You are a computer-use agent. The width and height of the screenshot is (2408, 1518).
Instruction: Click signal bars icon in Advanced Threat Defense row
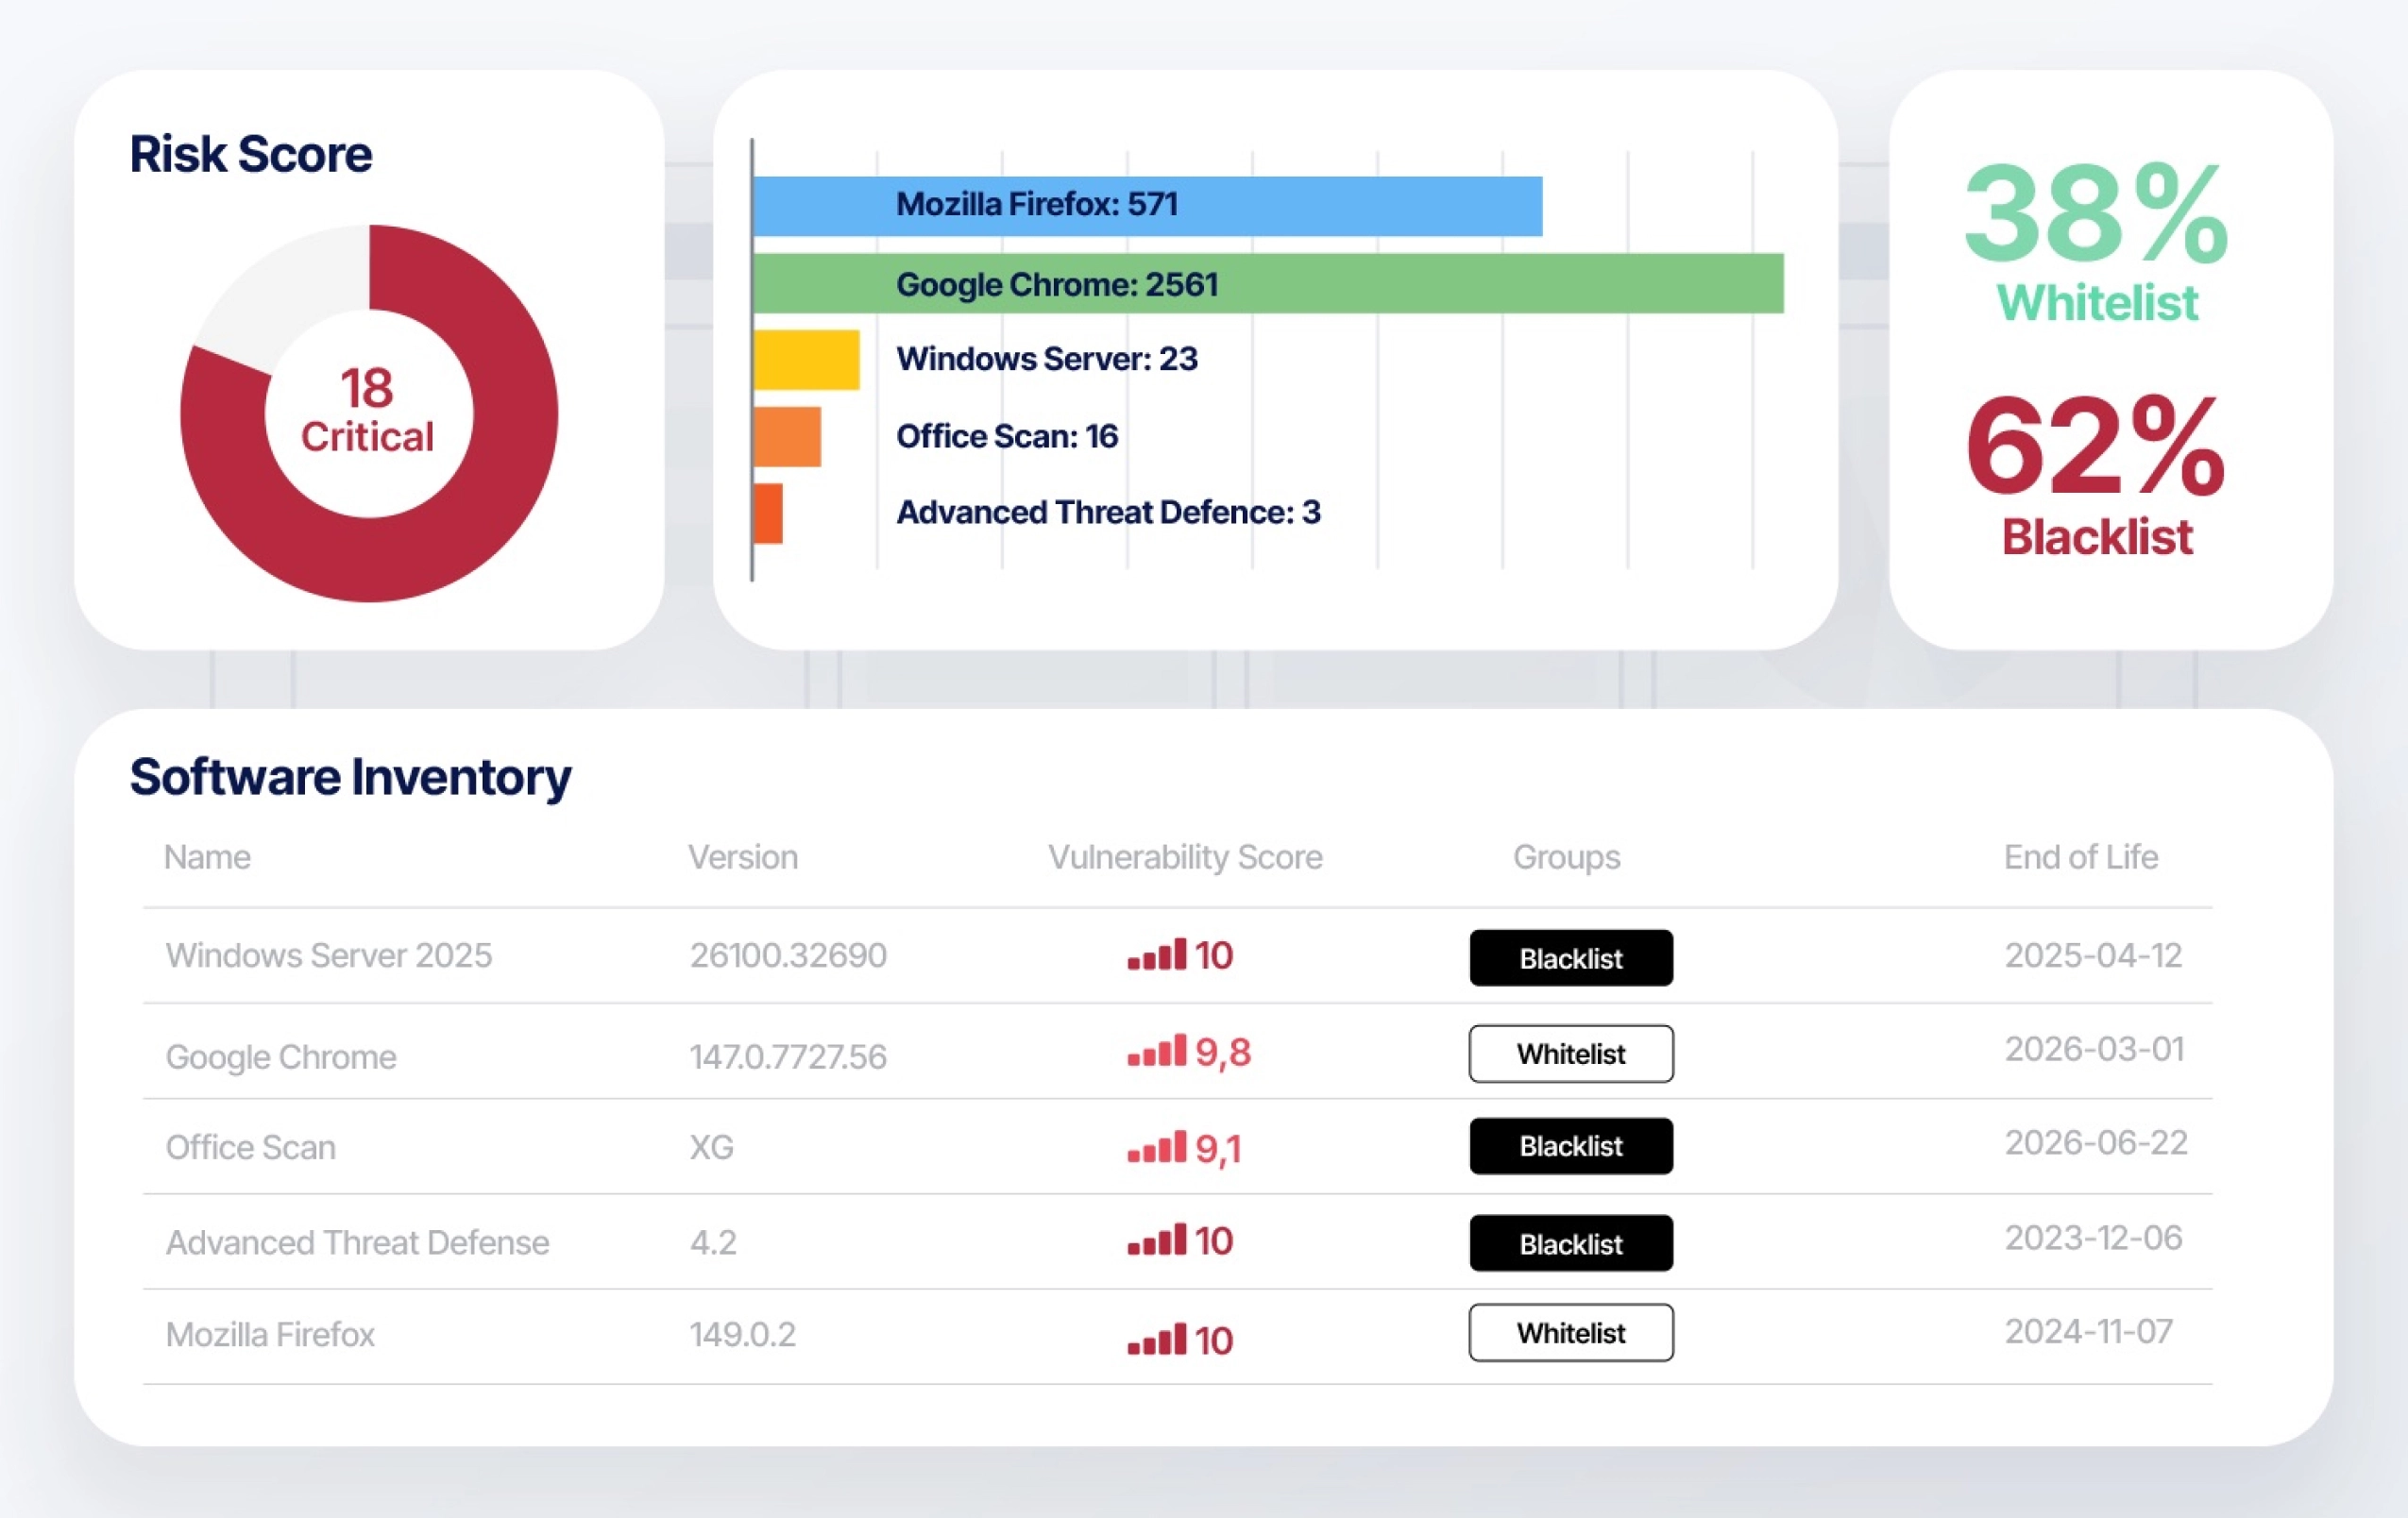[1156, 1240]
